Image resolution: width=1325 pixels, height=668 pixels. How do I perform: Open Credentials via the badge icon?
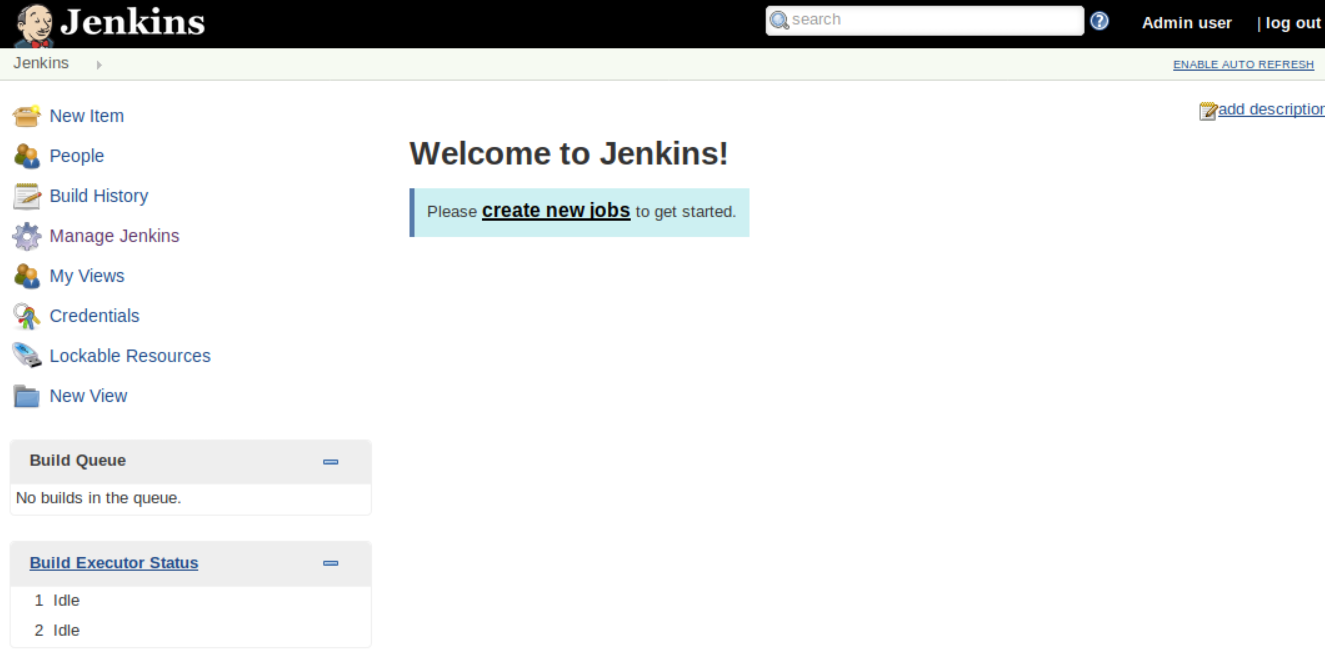27,316
